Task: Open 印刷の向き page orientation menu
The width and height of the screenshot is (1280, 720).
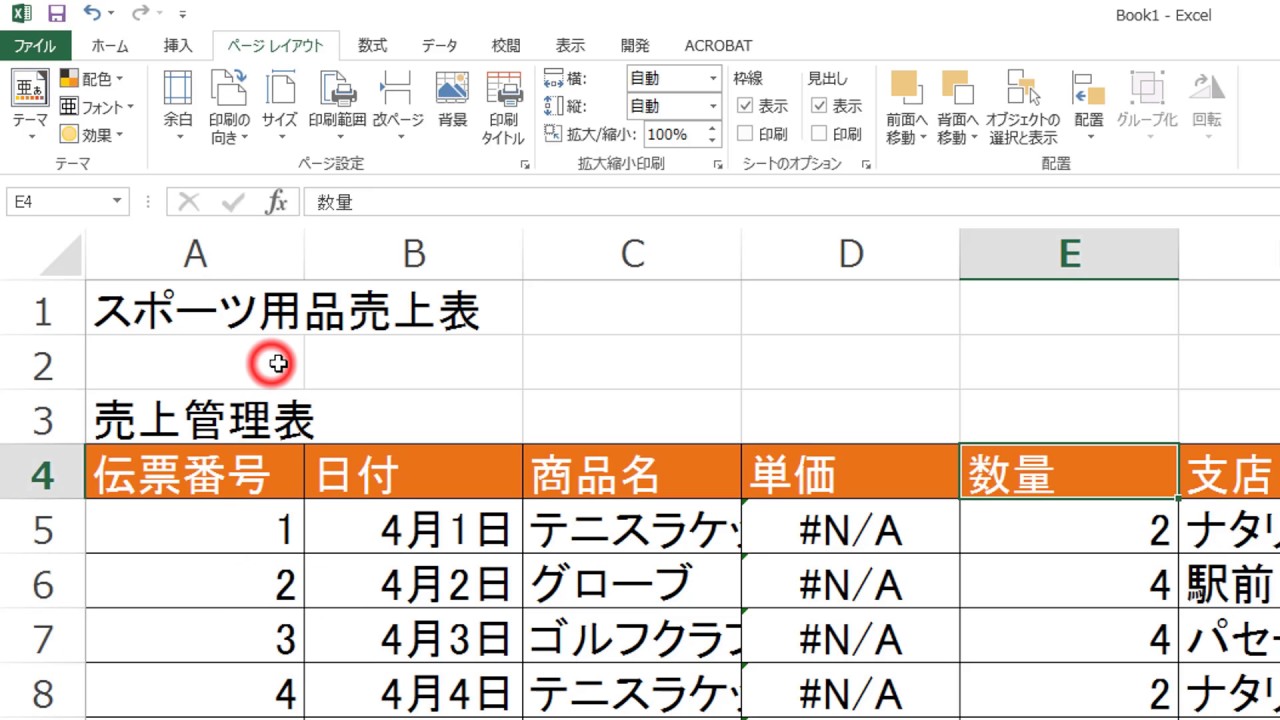Action: tap(229, 105)
